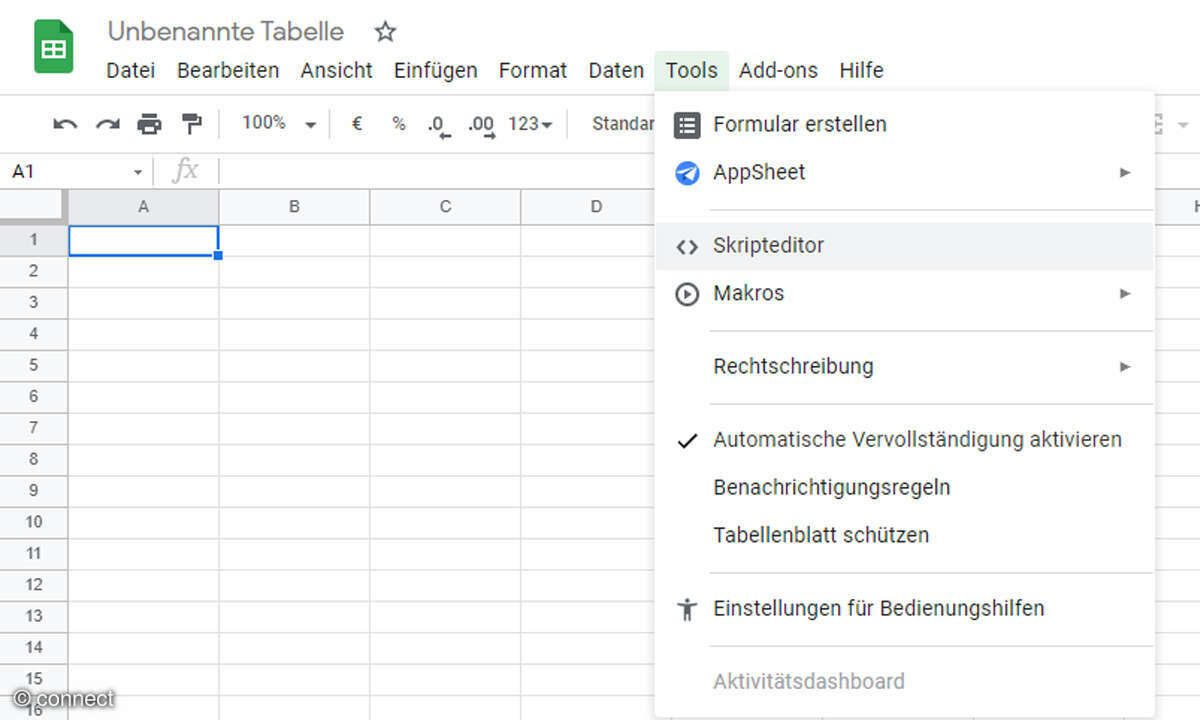Select column C header

[445, 207]
